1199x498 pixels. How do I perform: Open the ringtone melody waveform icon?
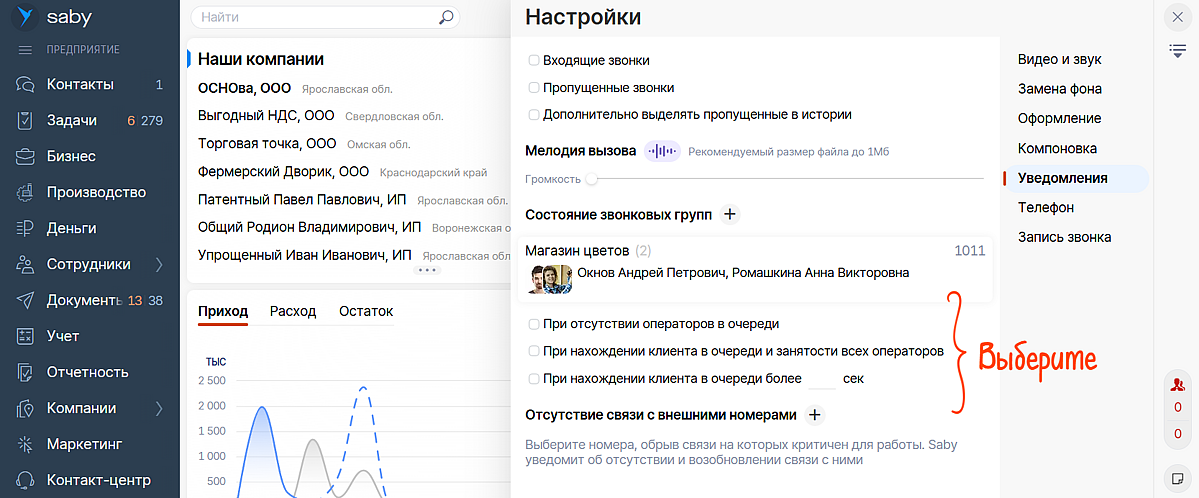point(661,152)
